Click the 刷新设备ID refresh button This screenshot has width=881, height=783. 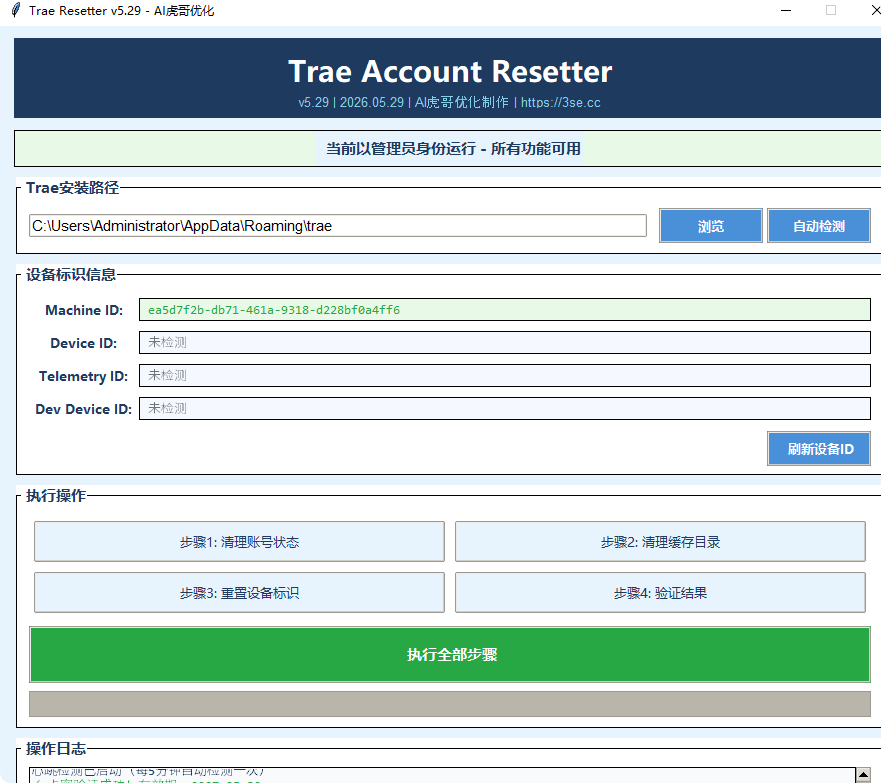click(819, 448)
